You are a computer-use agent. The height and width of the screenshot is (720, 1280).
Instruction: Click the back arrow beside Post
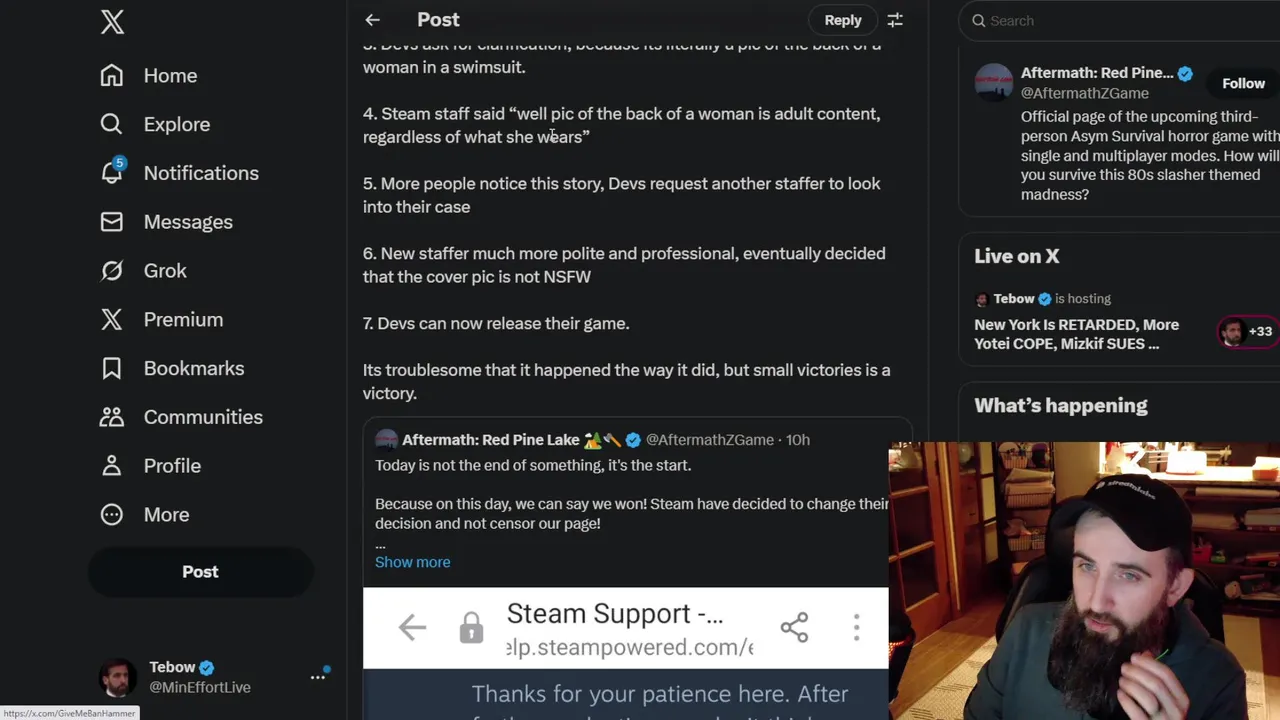[372, 20]
